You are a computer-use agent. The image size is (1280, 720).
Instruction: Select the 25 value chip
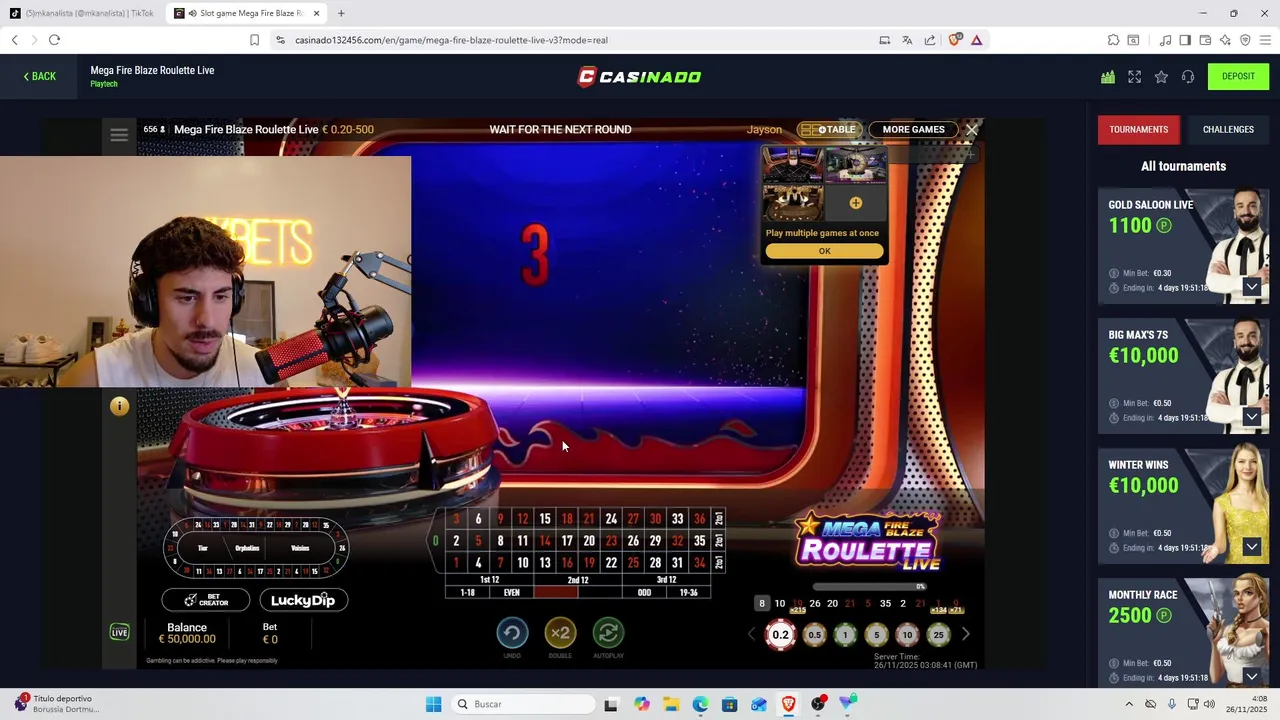coord(938,635)
